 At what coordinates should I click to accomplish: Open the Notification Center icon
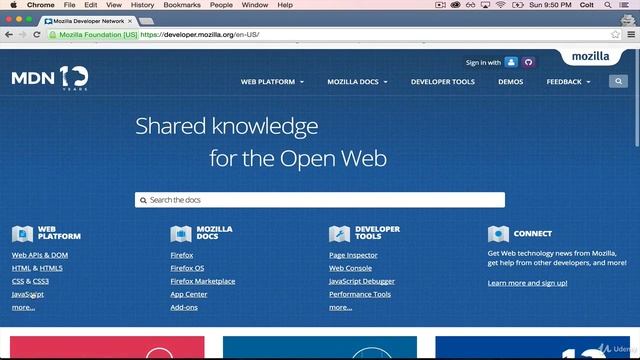pos(624,5)
